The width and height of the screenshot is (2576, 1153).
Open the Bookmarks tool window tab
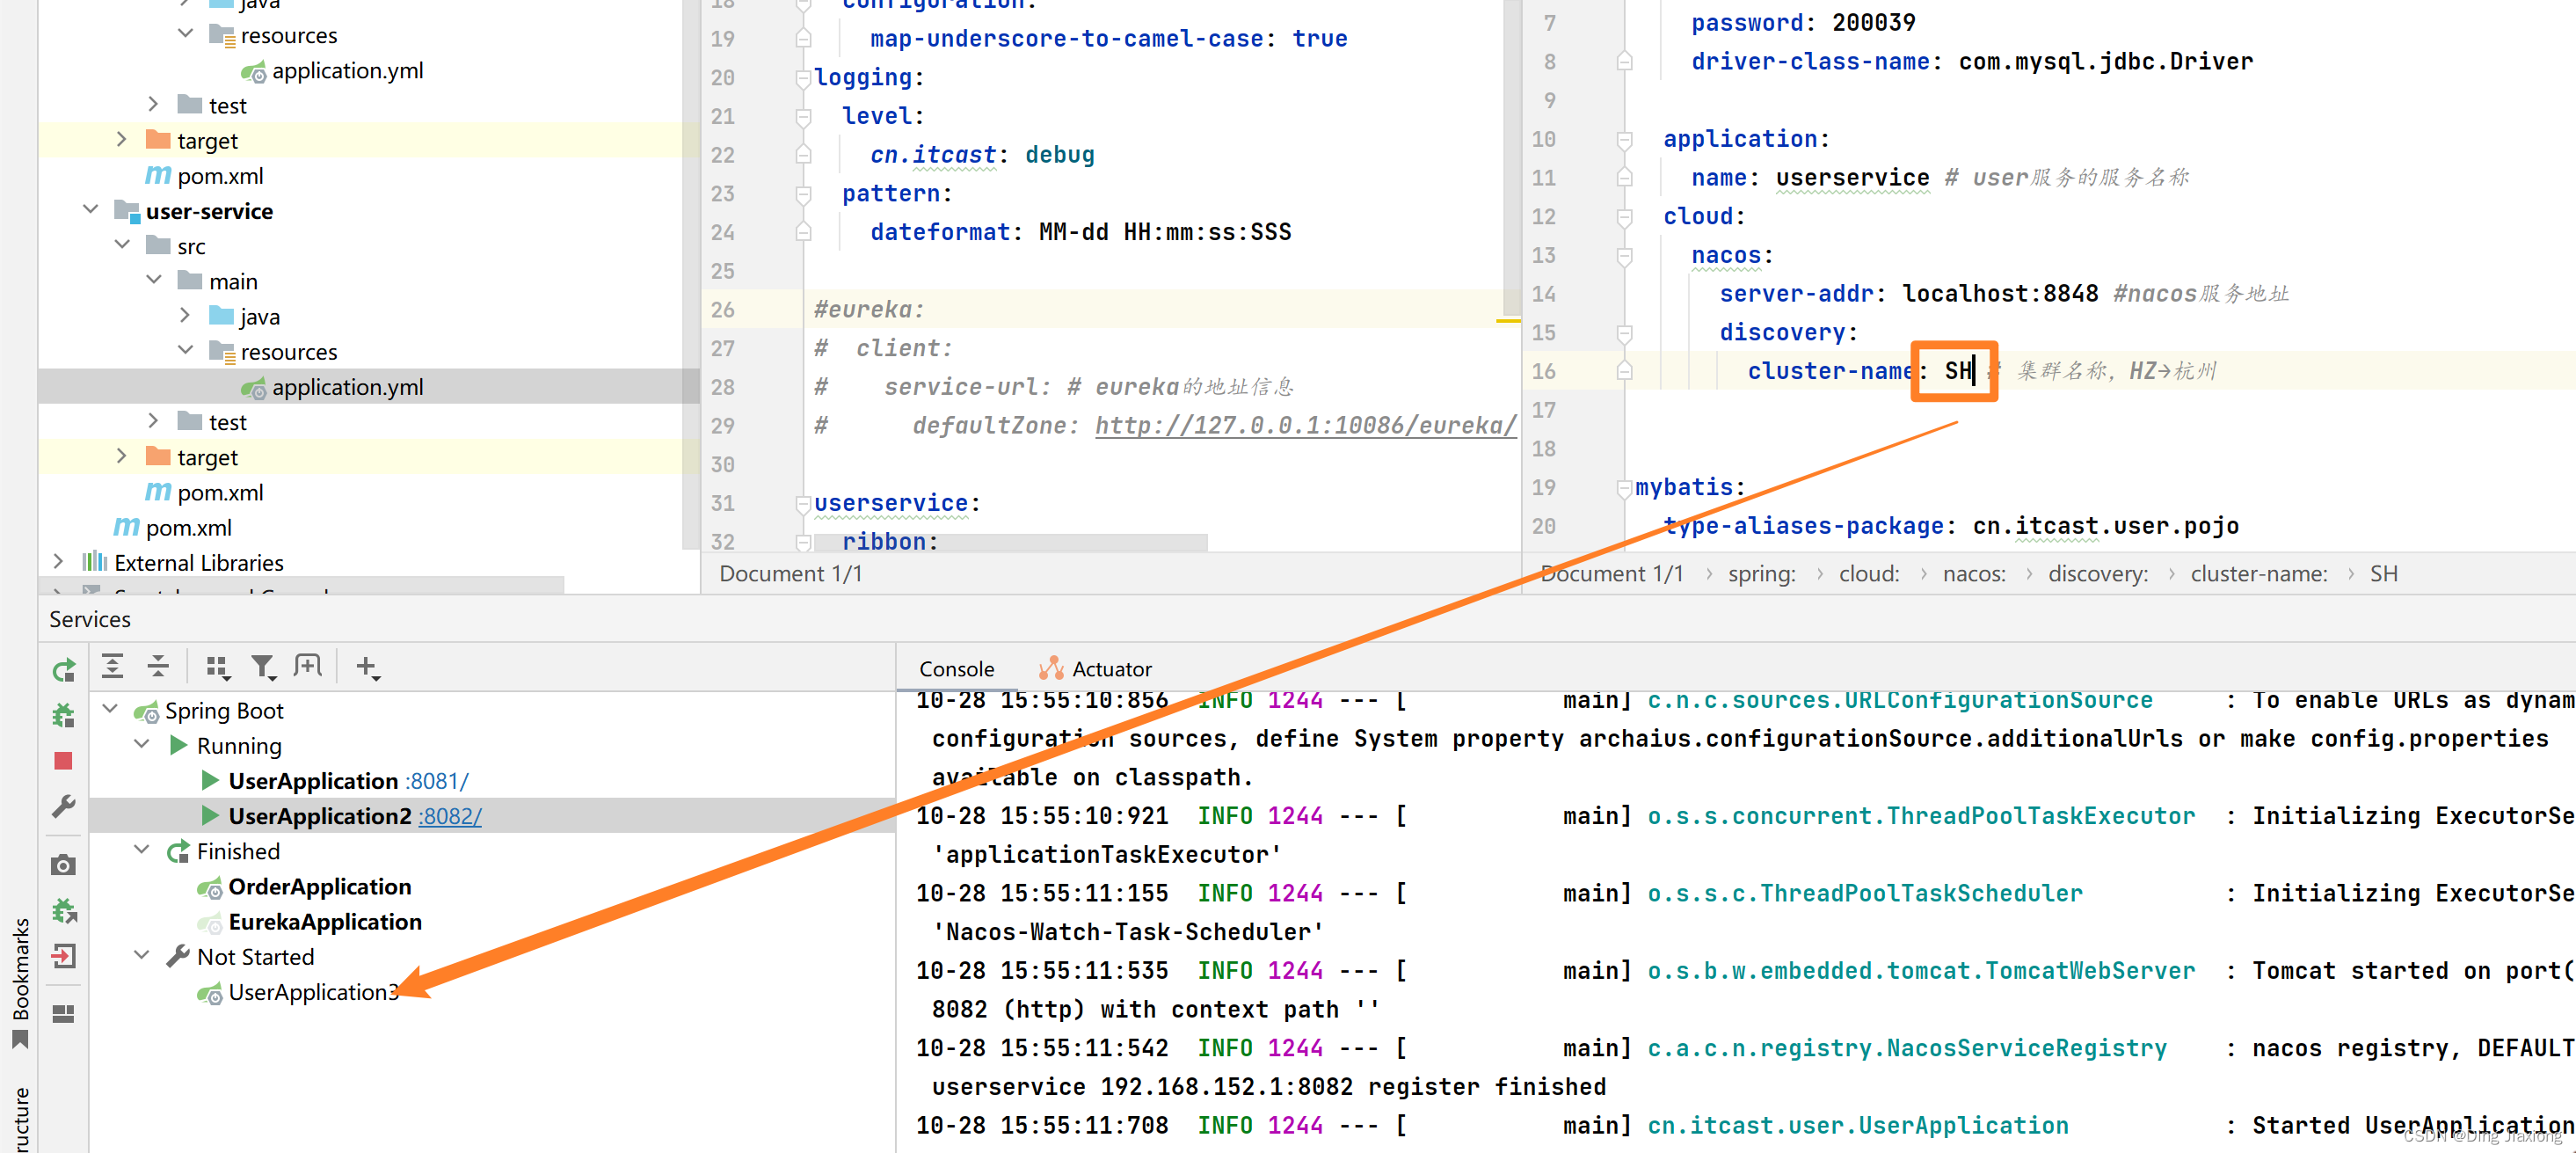pyautogui.click(x=20, y=982)
